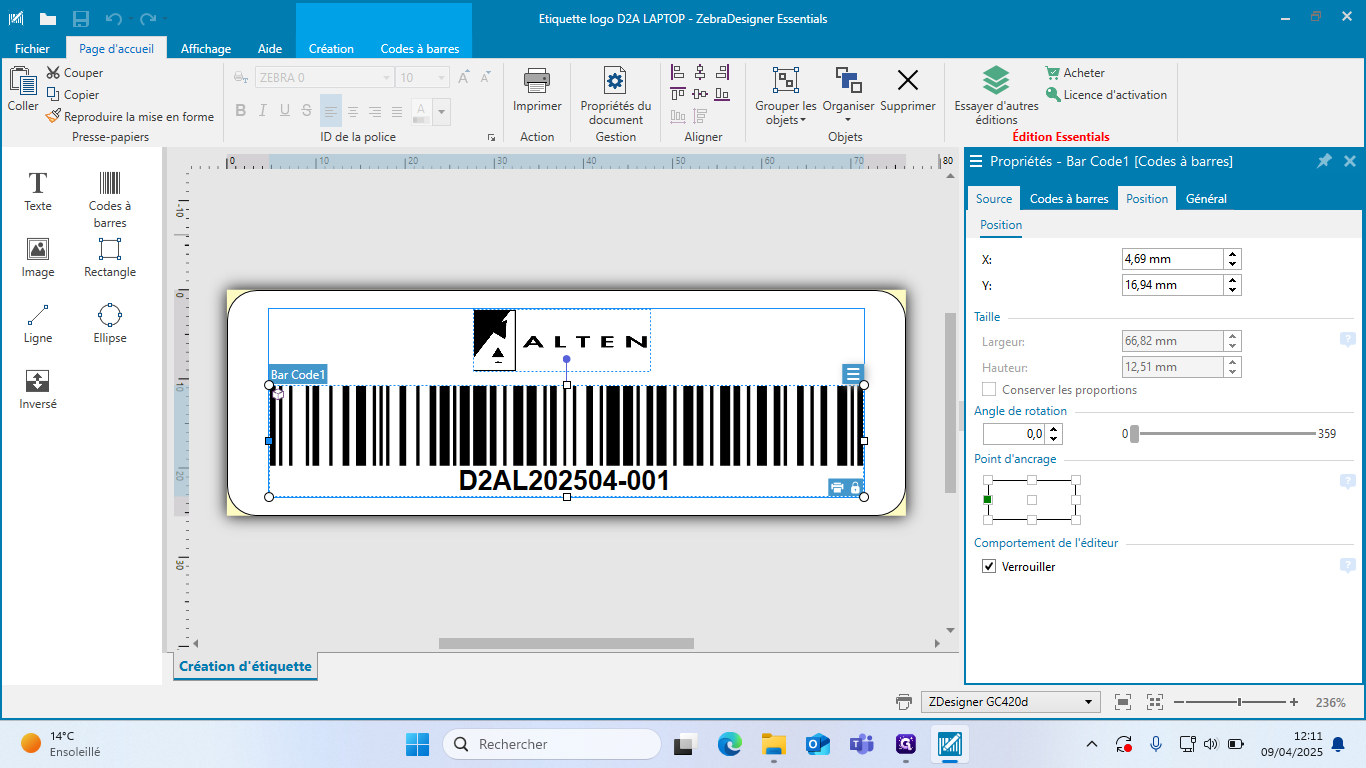Select the Texte tool
This screenshot has height=768, width=1366.
click(38, 191)
